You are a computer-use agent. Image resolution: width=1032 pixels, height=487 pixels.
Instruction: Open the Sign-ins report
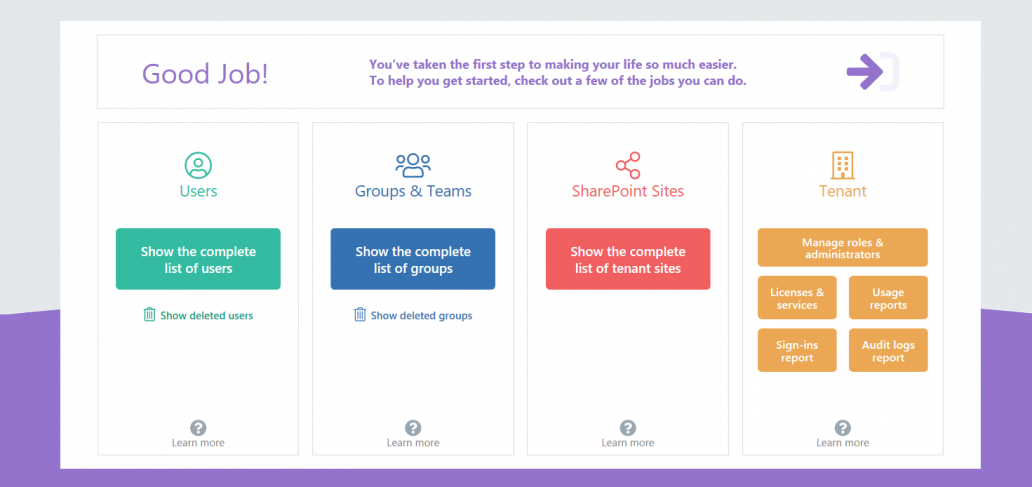click(797, 351)
